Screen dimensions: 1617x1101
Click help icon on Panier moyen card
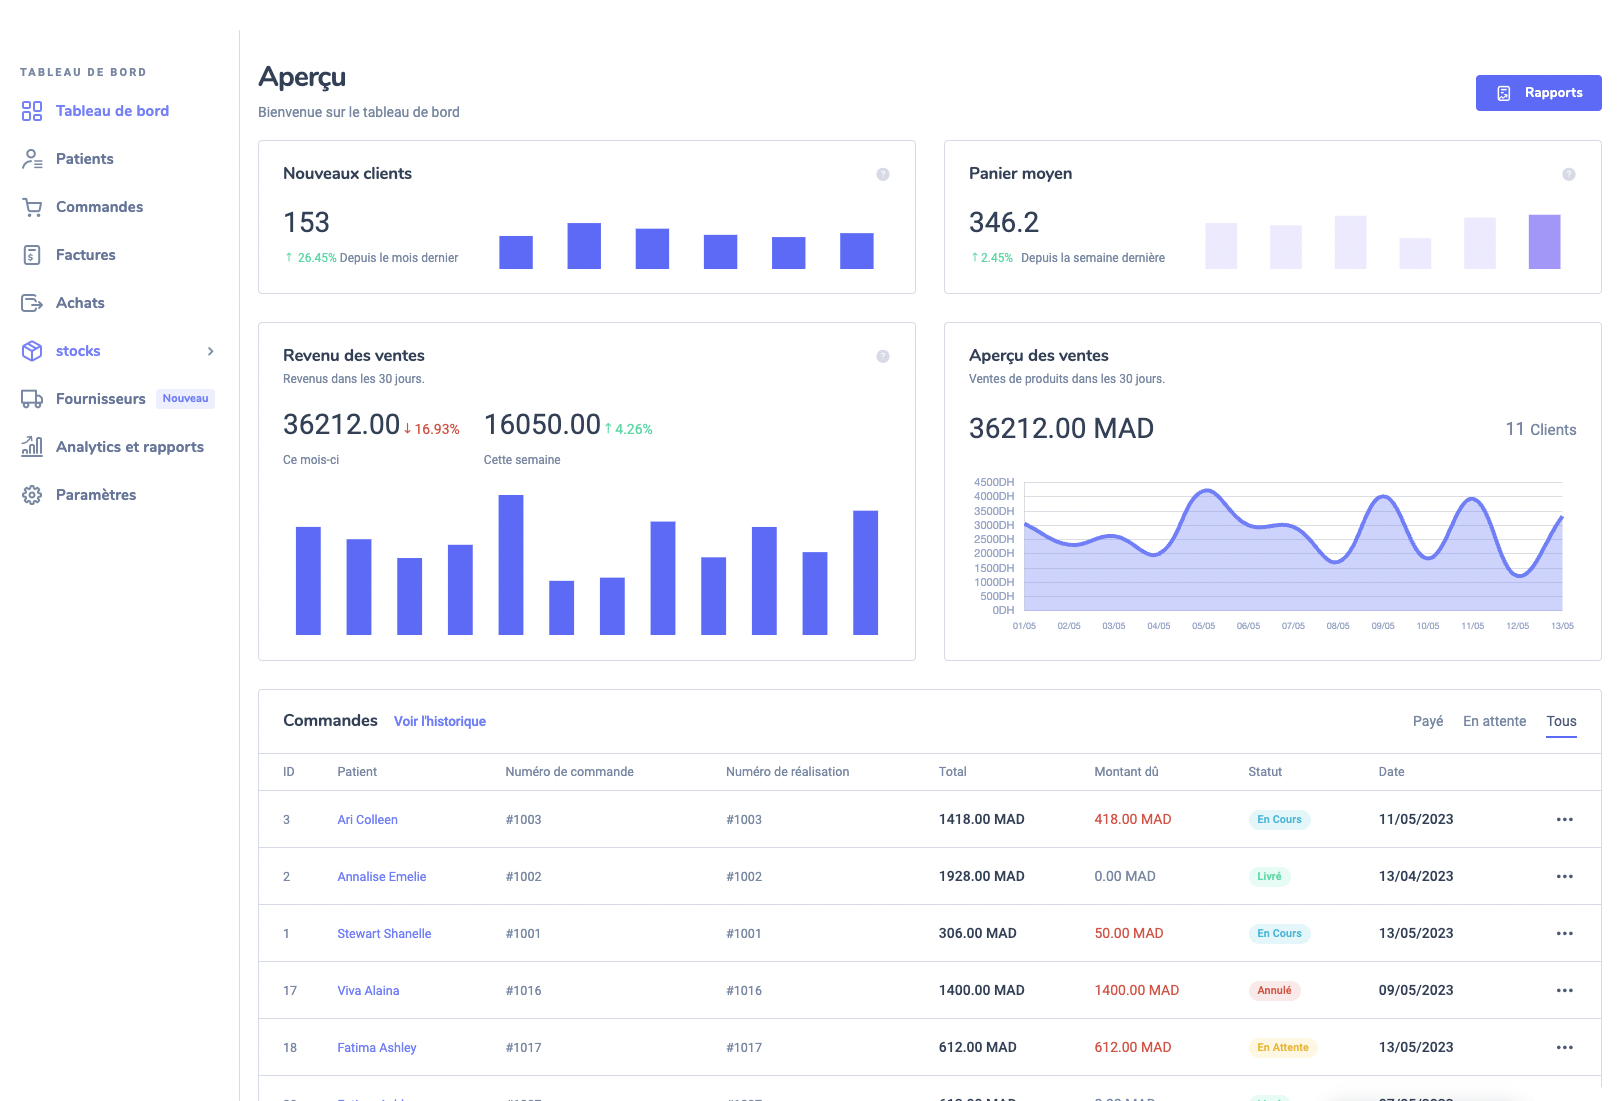(x=1569, y=174)
